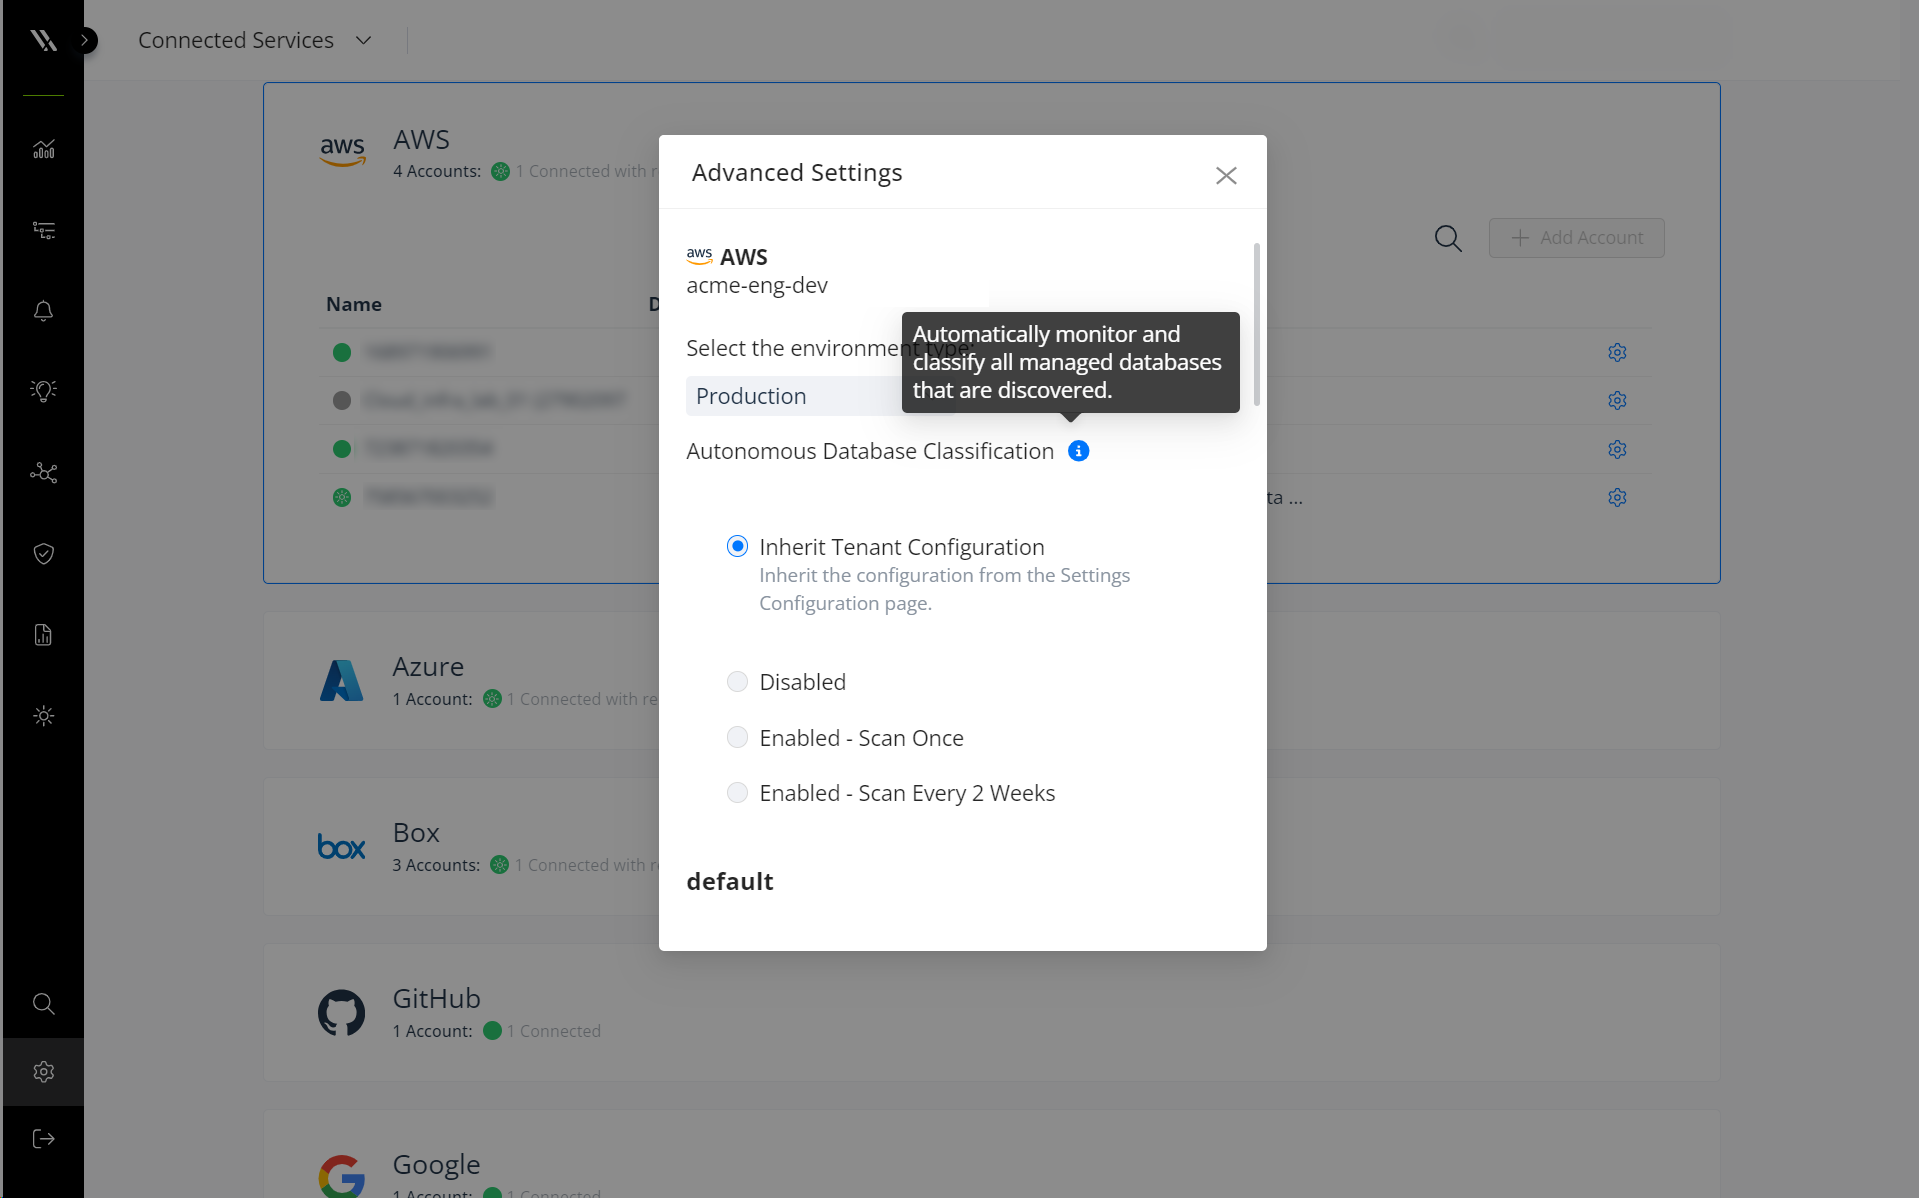1919x1198 pixels.
Task: Click the Google logo icon
Action: point(341,1176)
